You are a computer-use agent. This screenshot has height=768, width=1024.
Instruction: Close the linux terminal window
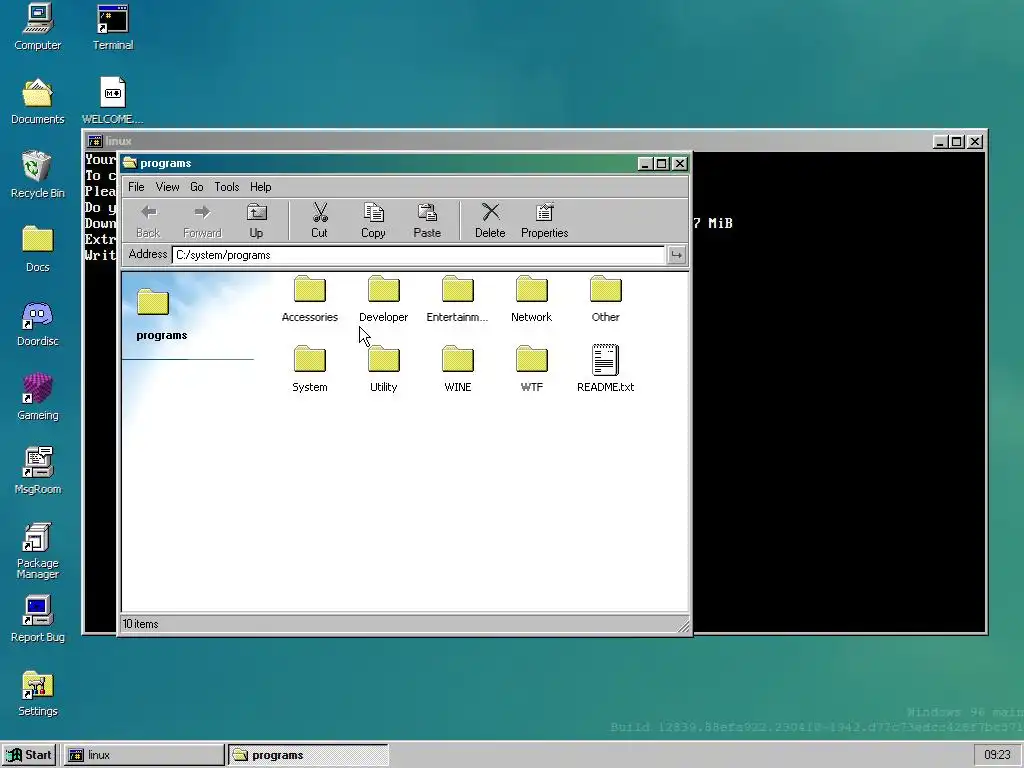pos(975,142)
